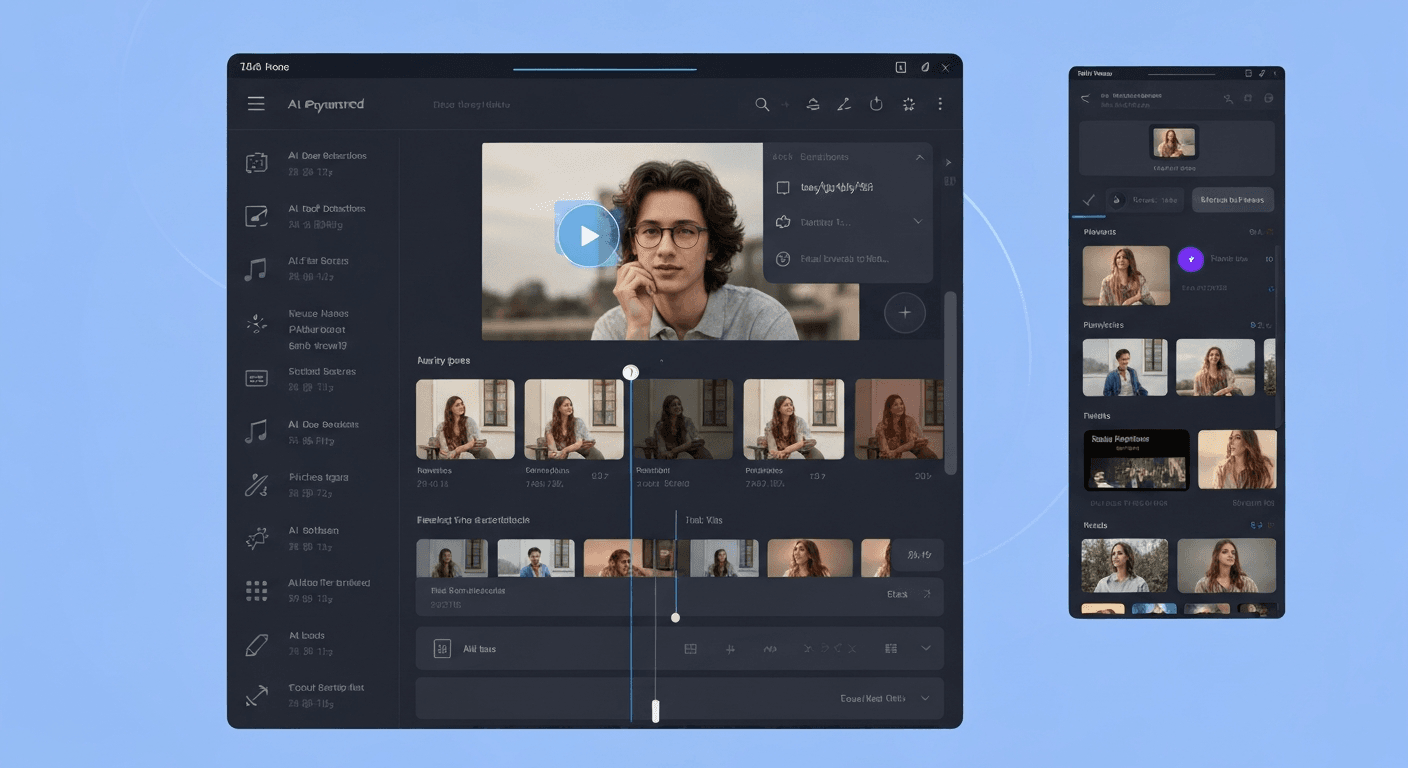Open the search icon in the top toolbar
This screenshot has width=1408, height=768.
762,103
